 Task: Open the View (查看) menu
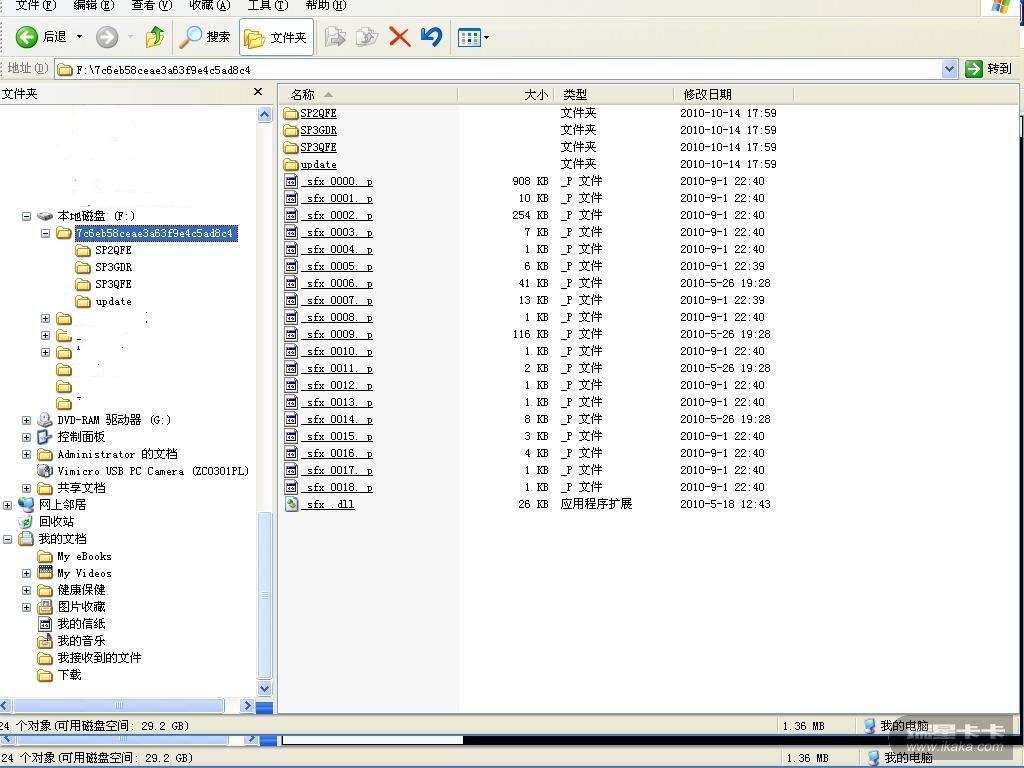tap(151, 5)
